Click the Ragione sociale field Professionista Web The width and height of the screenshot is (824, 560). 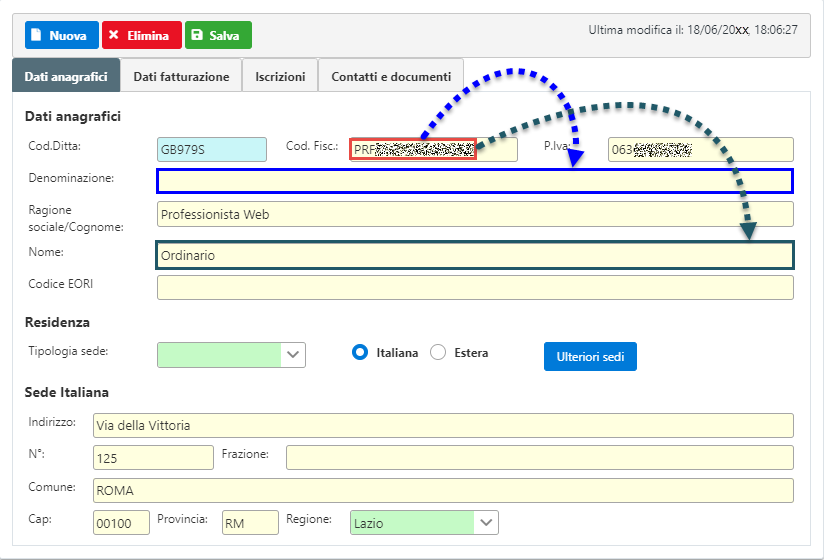click(474, 214)
